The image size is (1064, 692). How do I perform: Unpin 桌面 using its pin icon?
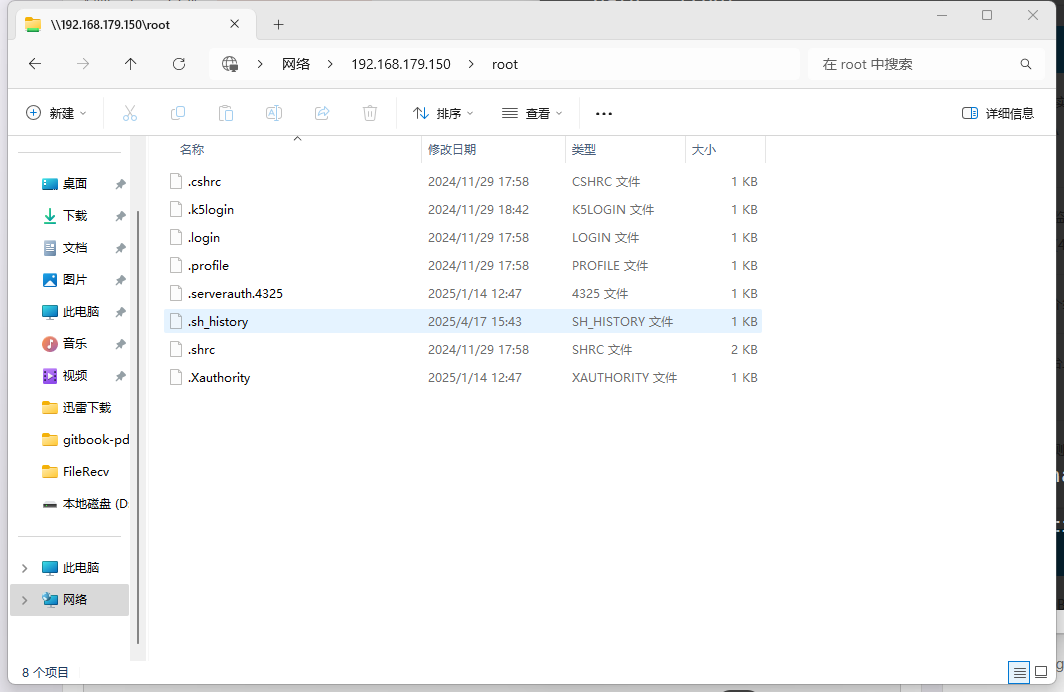[x=120, y=184]
